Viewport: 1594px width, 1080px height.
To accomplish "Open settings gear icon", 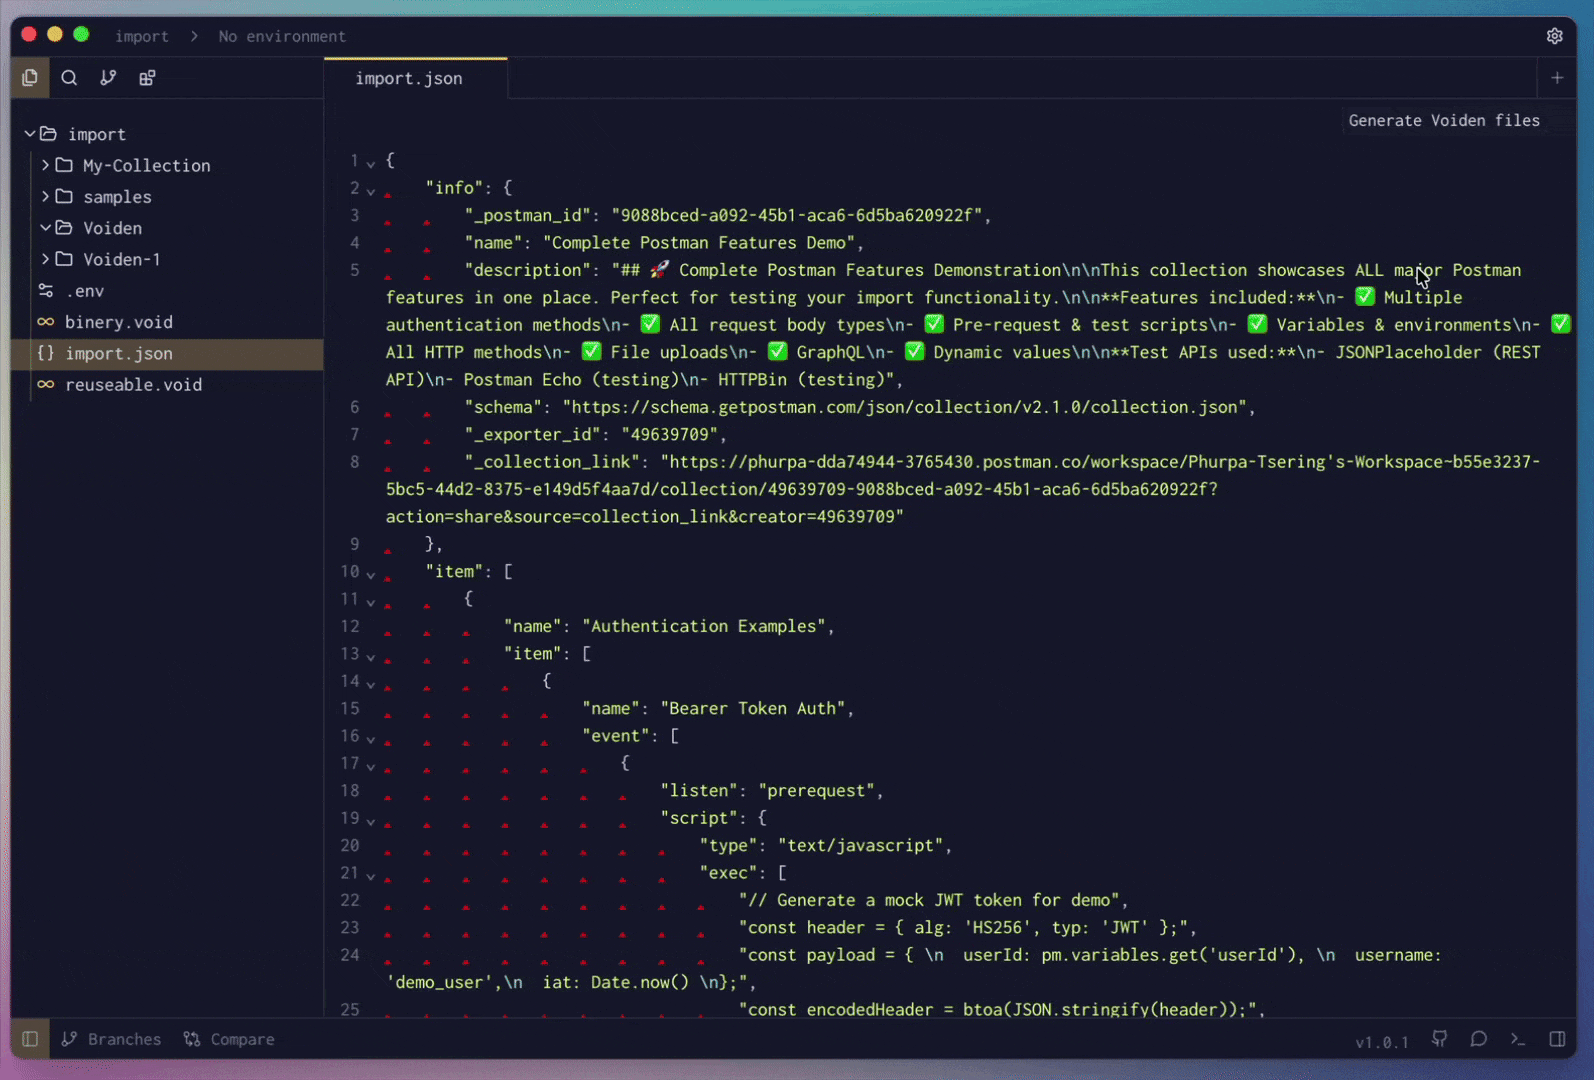I will [x=1554, y=36].
